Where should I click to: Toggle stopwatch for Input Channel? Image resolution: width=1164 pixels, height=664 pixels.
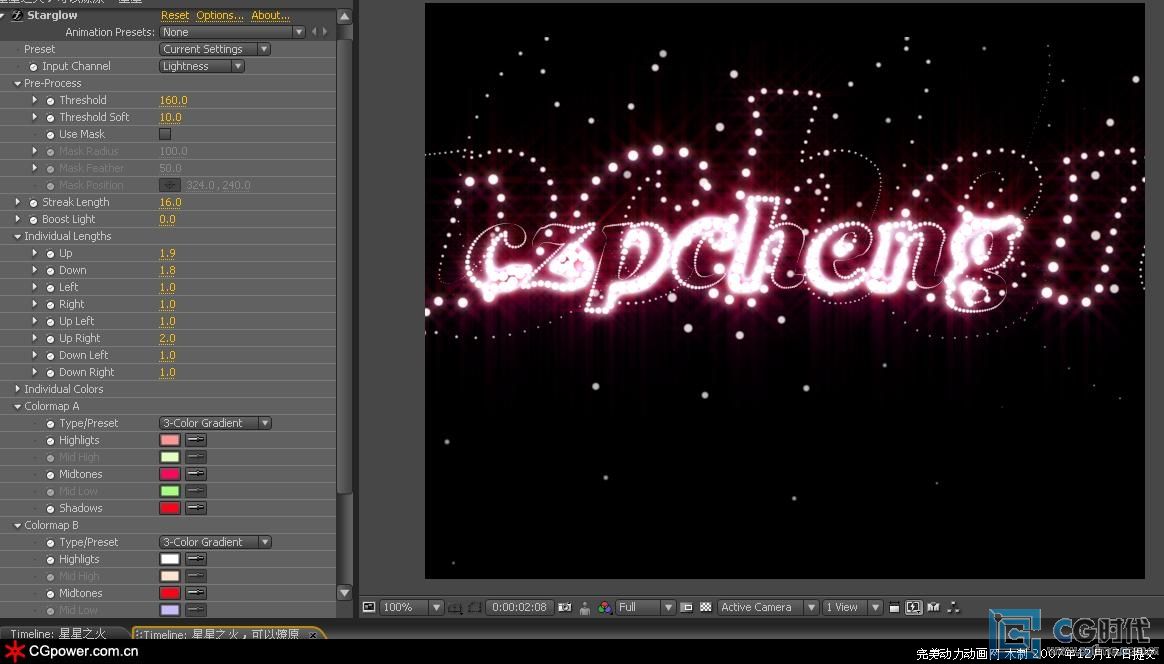33,66
